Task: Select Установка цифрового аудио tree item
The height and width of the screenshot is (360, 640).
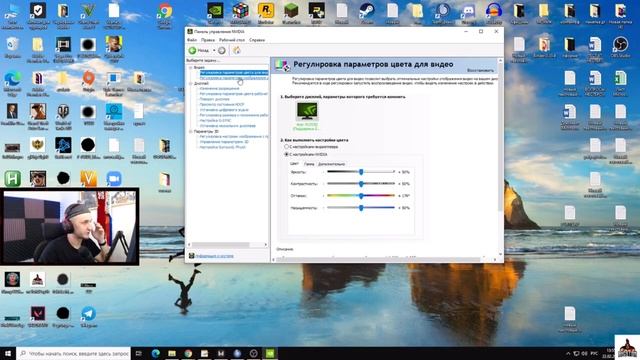Action: tap(224, 110)
